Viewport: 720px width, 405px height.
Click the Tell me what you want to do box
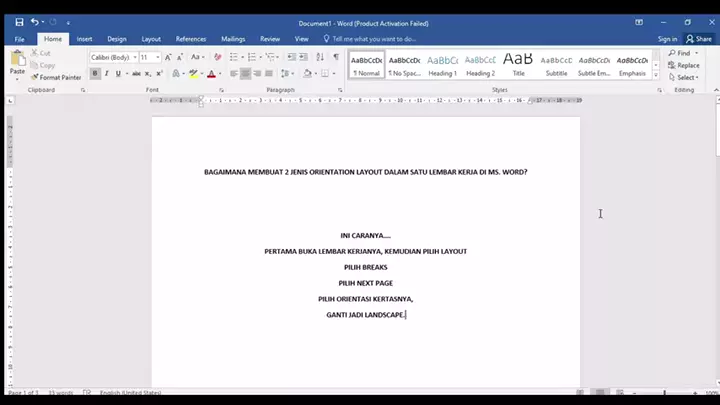pyautogui.click(x=373, y=39)
